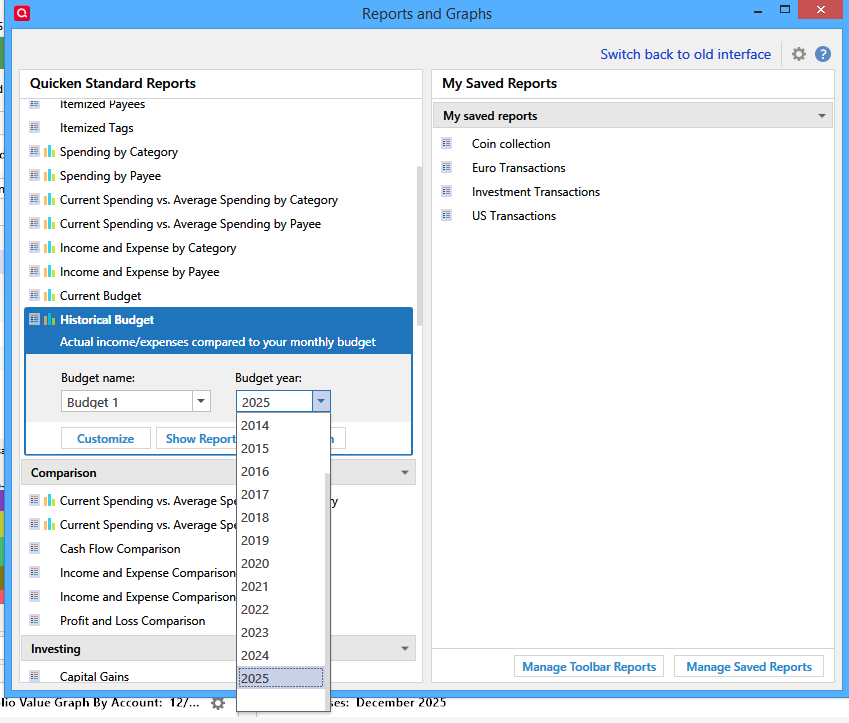Open the blue help question mark icon
The height and width of the screenshot is (723, 849).
click(822, 54)
